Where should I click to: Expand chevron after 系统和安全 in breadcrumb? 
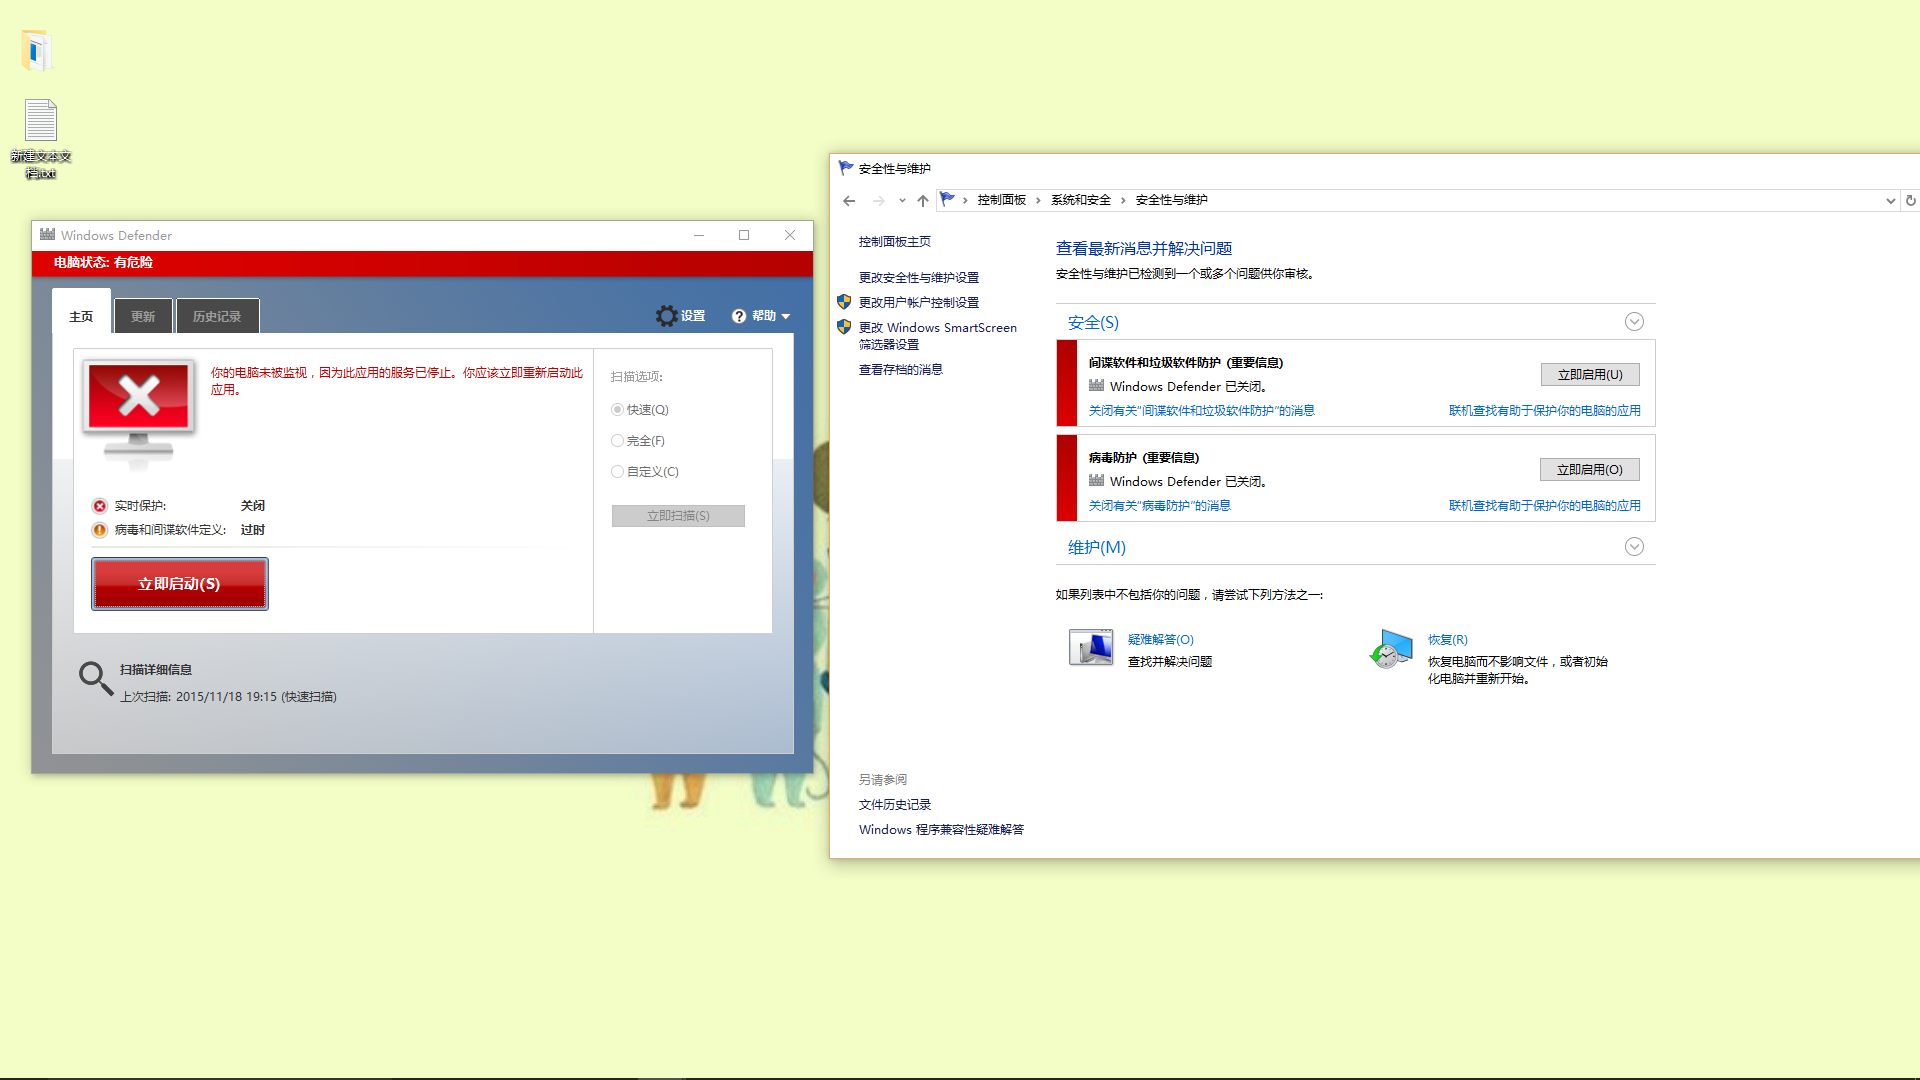[x=1124, y=200]
